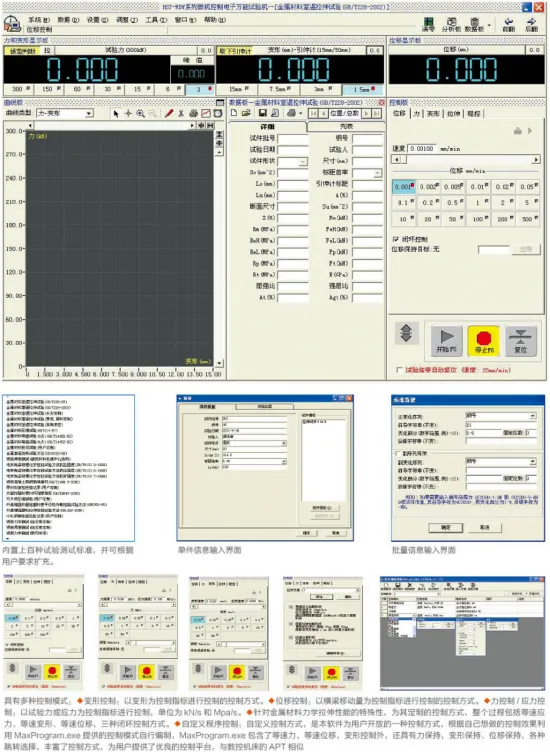Image resolution: width=550 pixels, height=755 pixels.
Task: Jump to last record in data board
Action: [x=375, y=114]
